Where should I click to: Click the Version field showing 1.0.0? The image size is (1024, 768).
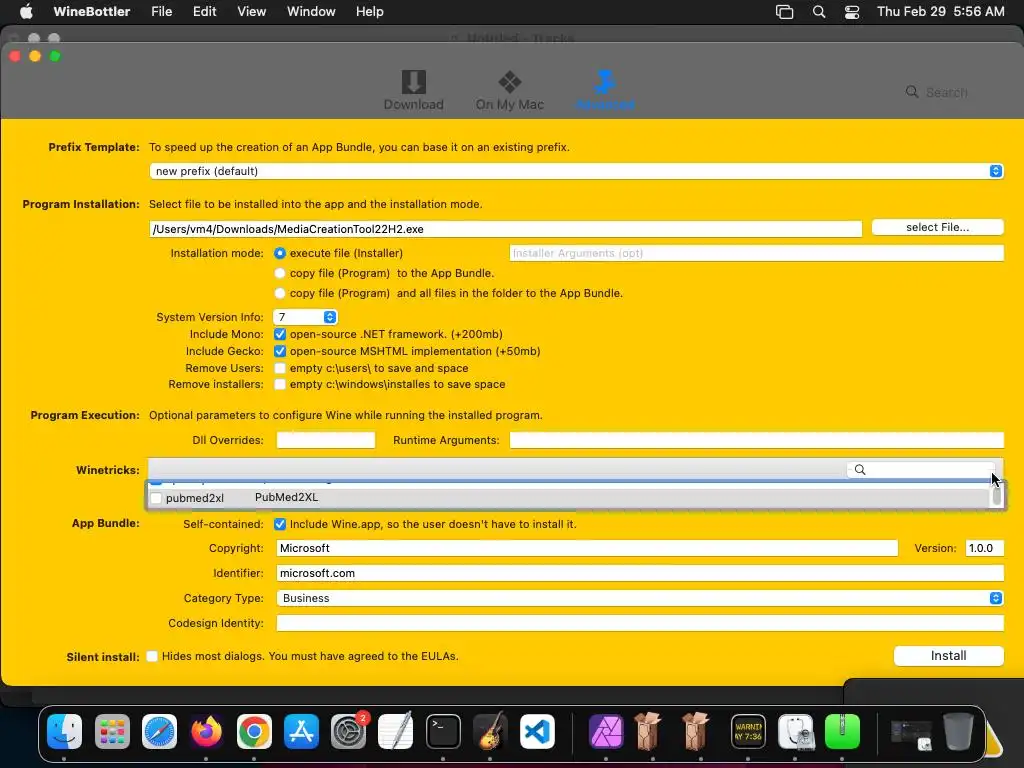984,548
